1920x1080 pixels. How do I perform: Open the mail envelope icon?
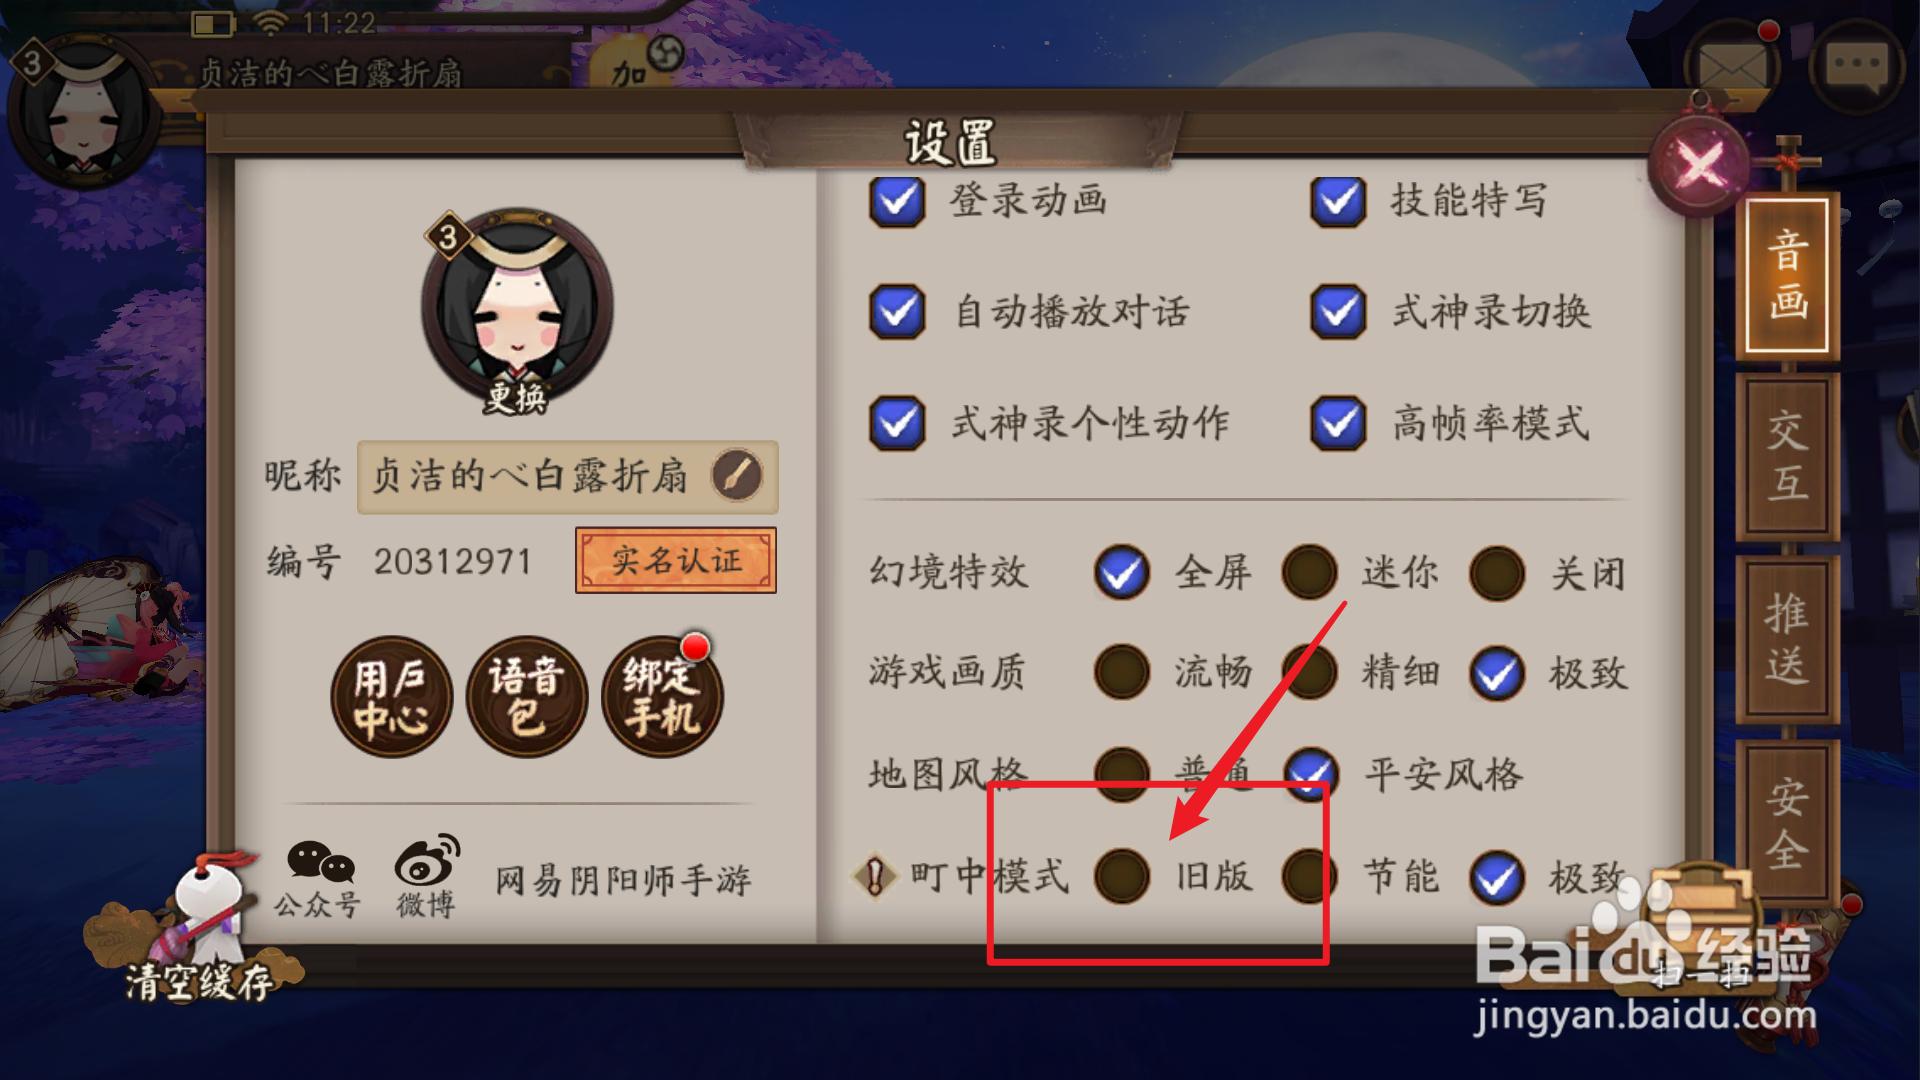click(1732, 68)
